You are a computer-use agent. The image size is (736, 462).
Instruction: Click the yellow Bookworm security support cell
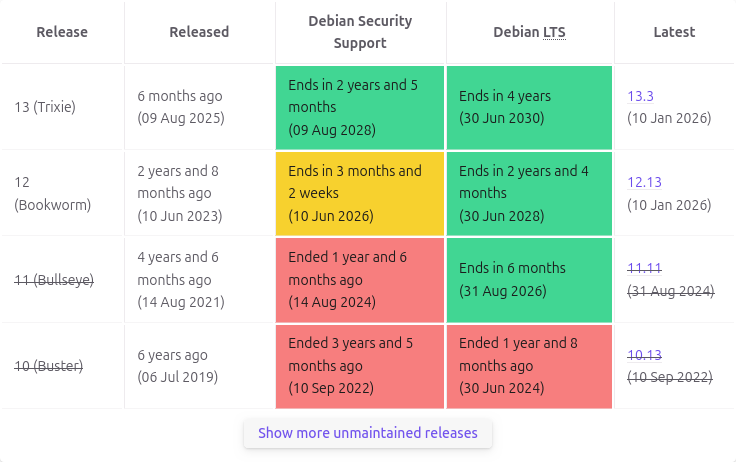click(360, 193)
